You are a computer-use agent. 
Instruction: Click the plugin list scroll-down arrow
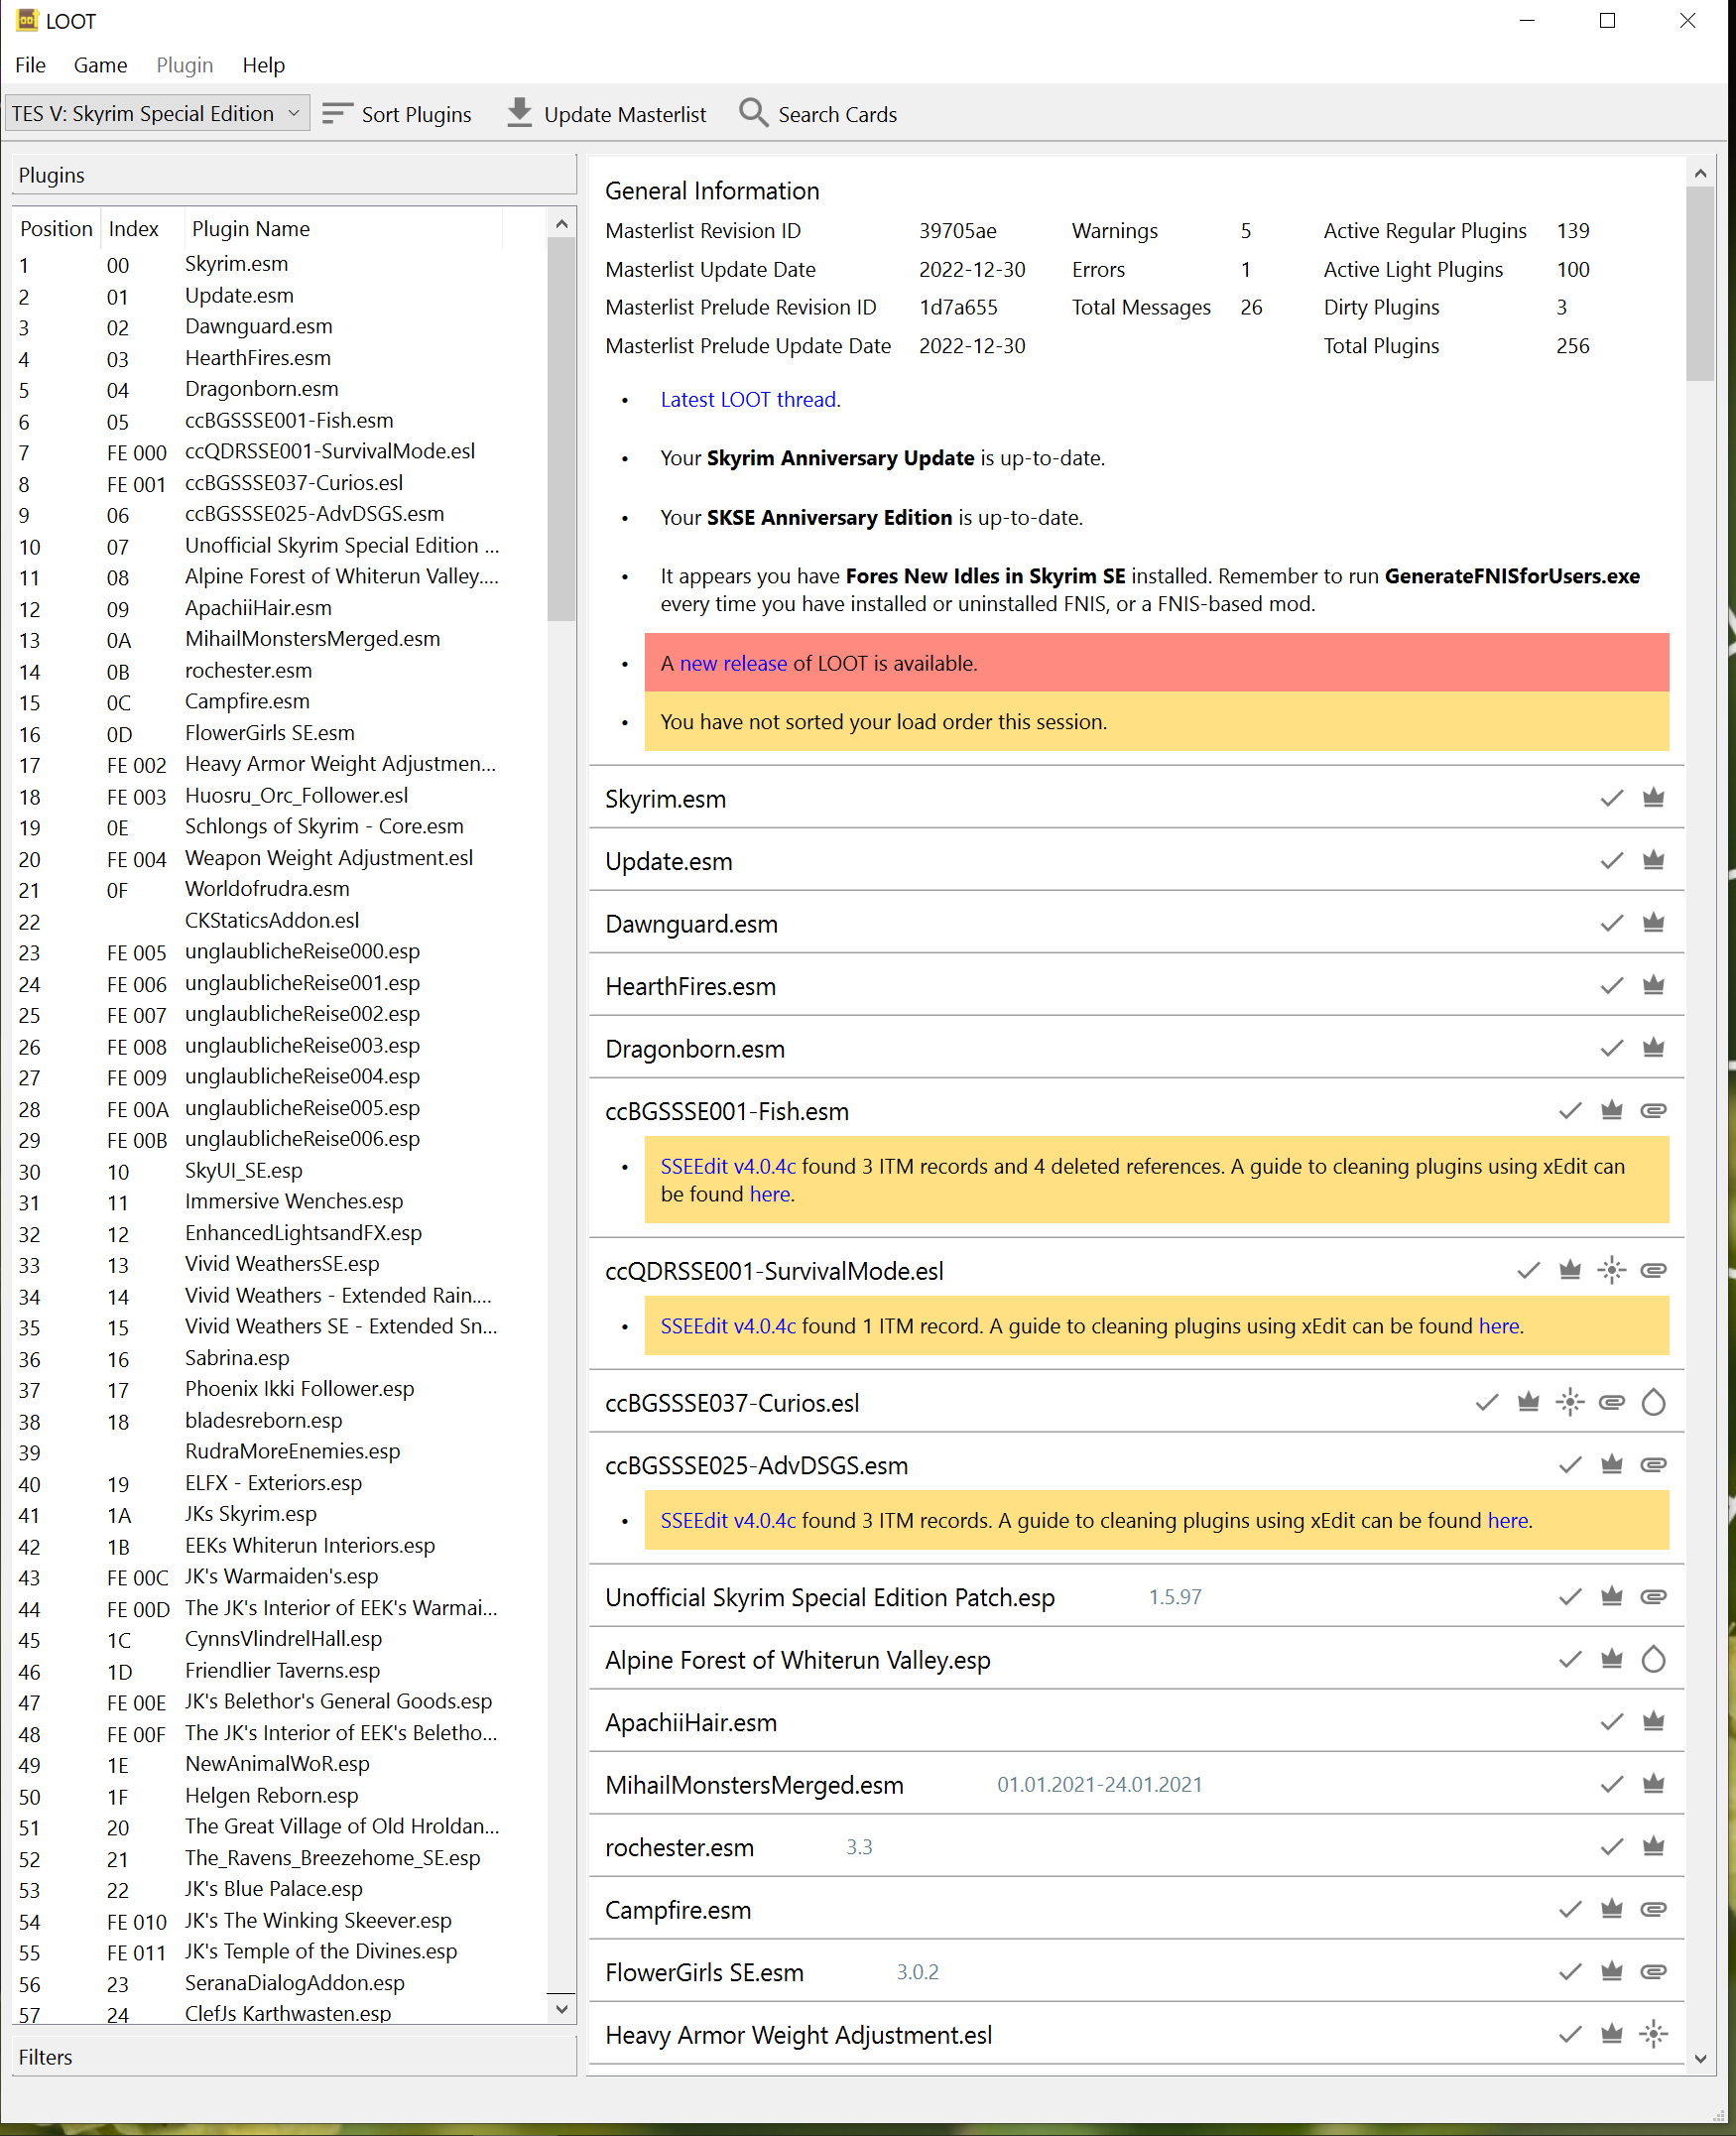(562, 2008)
